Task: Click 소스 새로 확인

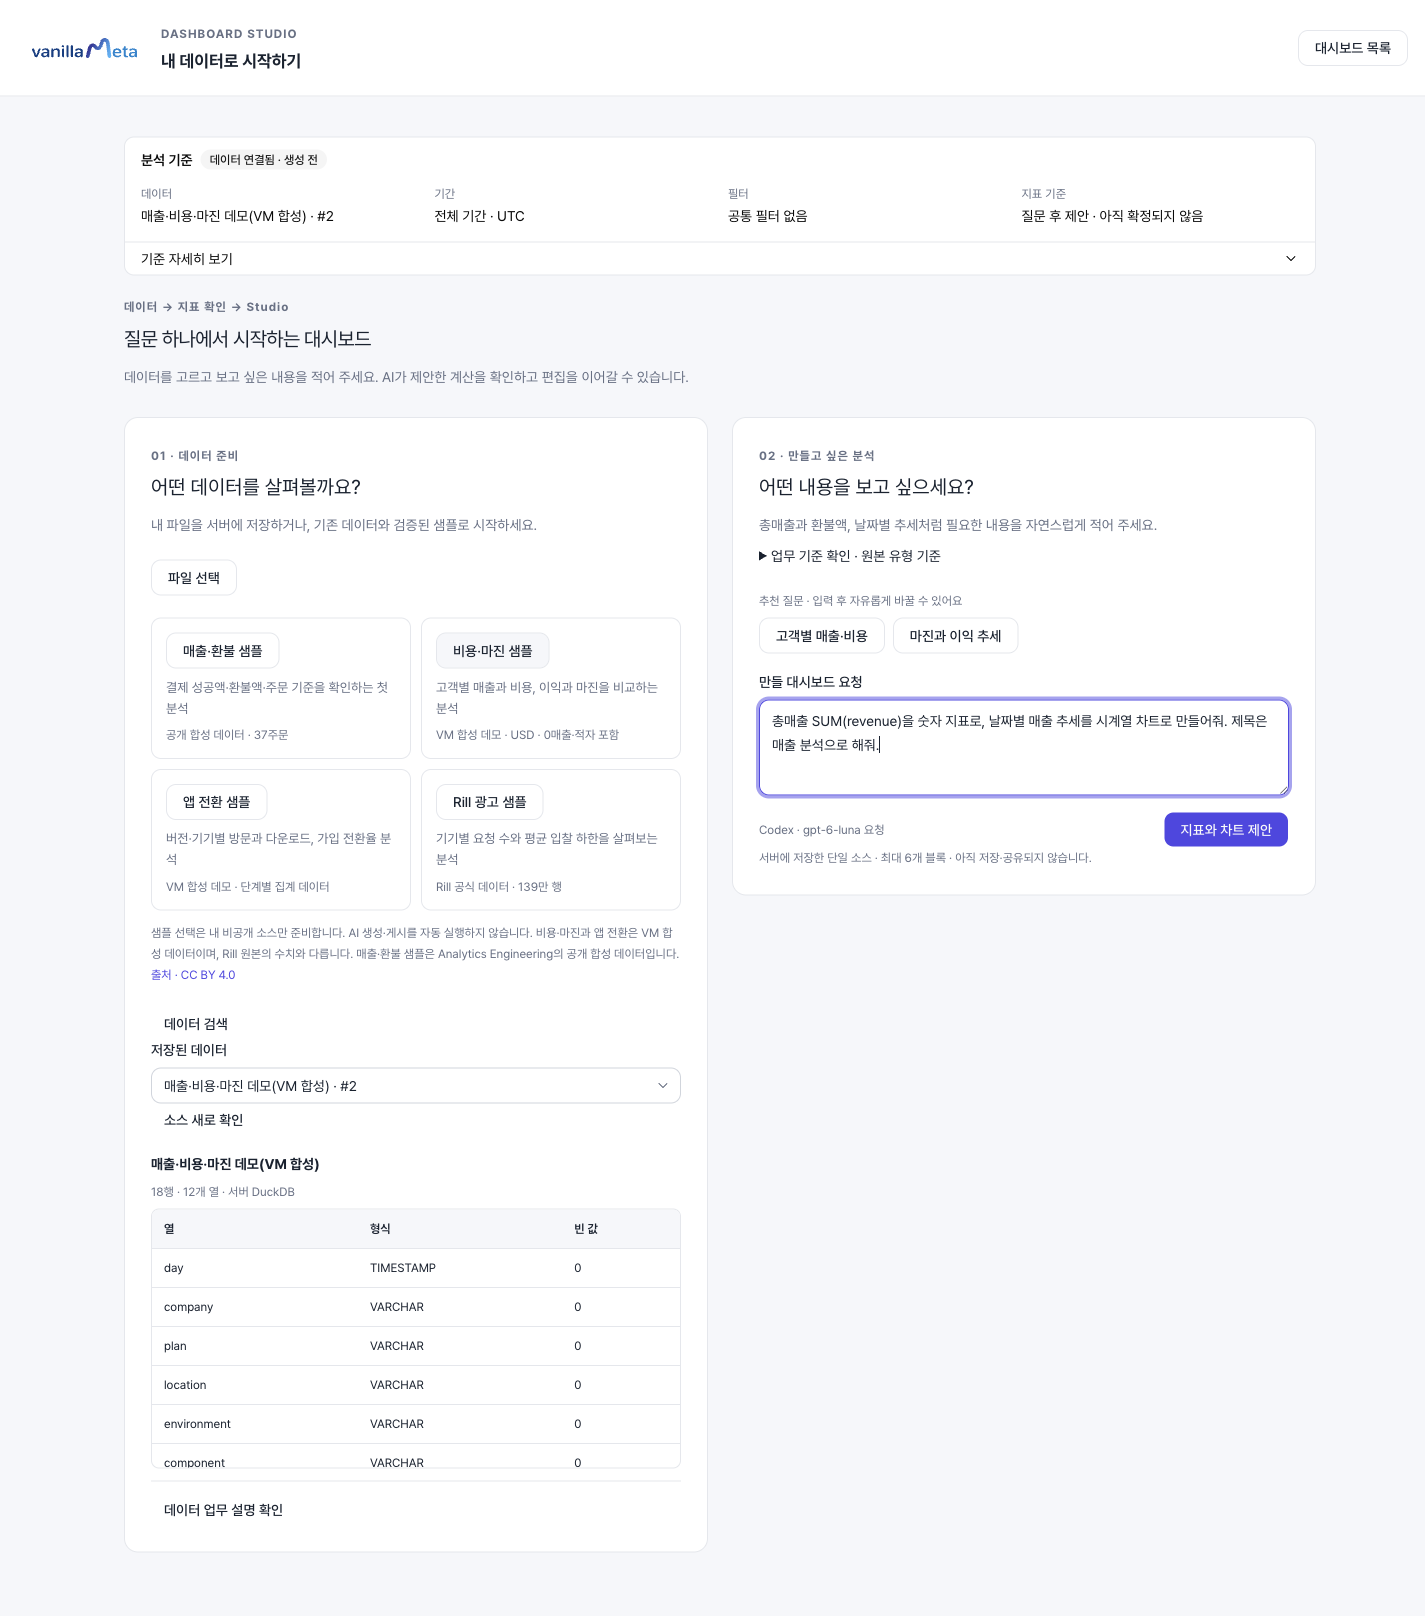Action: click(204, 1120)
